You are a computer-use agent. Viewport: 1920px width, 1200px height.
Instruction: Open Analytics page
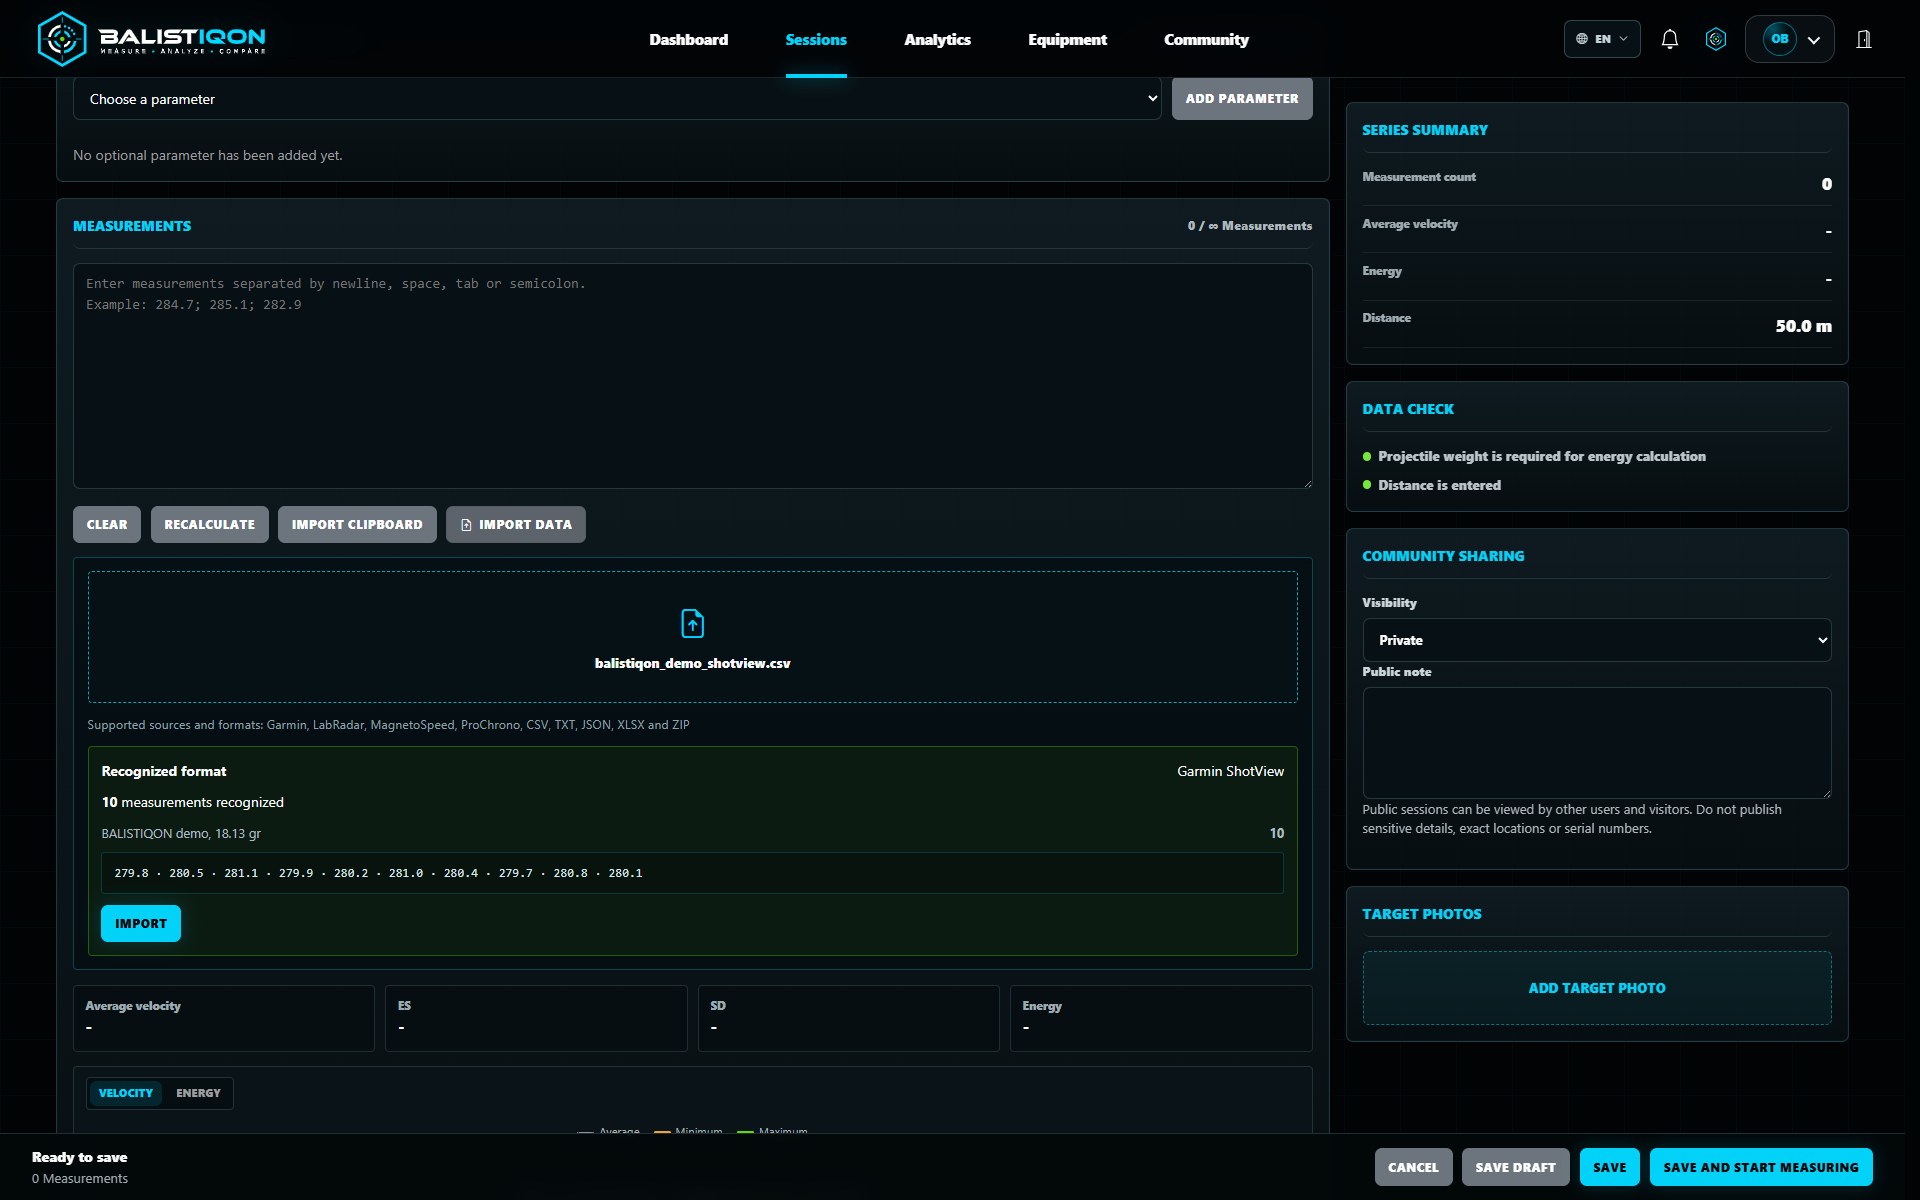pos(937,39)
